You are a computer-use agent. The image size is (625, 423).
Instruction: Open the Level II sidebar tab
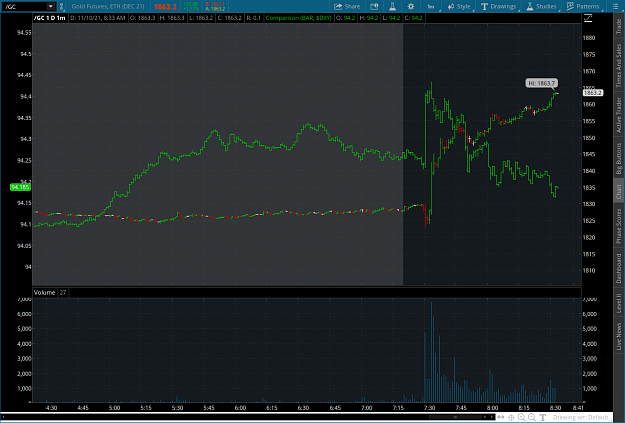pyautogui.click(x=619, y=303)
